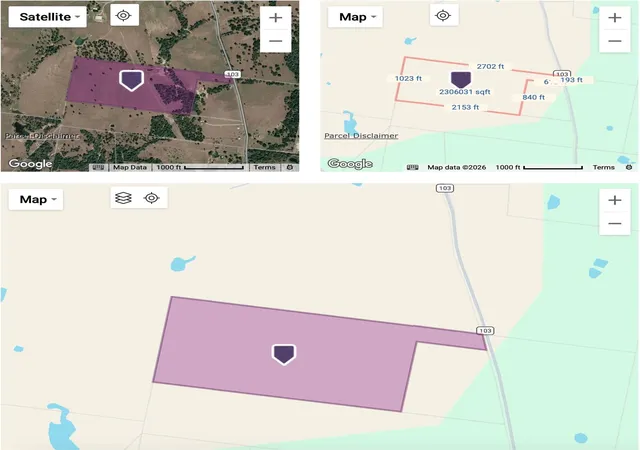Zoom out on the bottom map
This screenshot has height=450, width=640.
(x=615, y=223)
